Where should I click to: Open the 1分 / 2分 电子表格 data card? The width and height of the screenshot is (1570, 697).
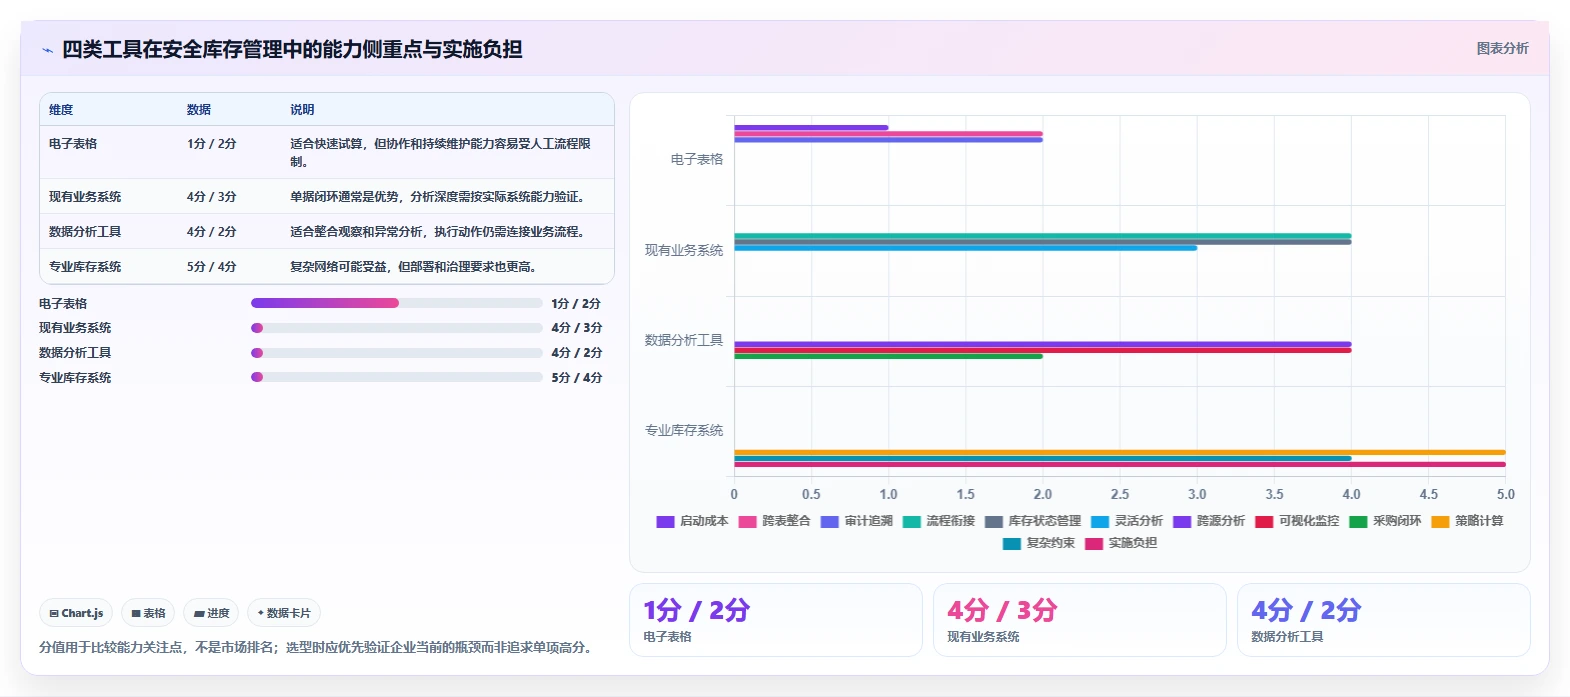click(x=775, y=620)
